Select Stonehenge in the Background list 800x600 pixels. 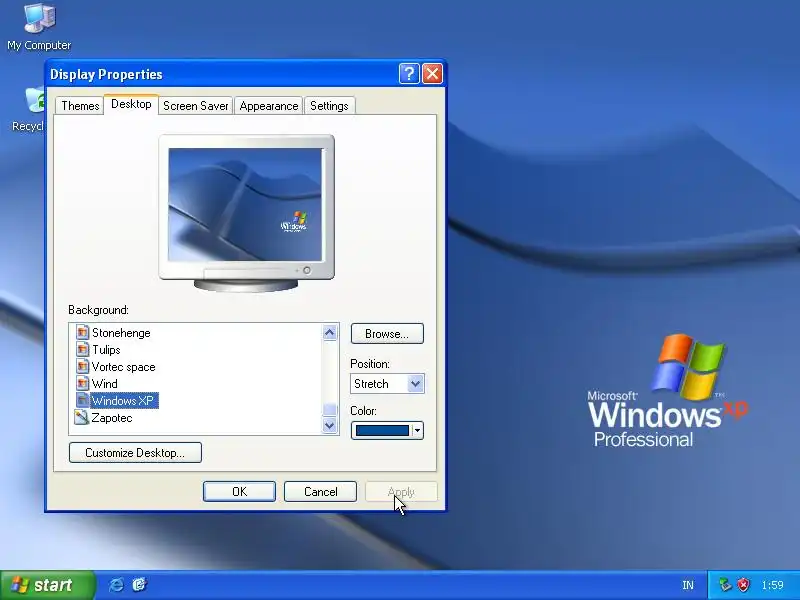coord(121,333)
